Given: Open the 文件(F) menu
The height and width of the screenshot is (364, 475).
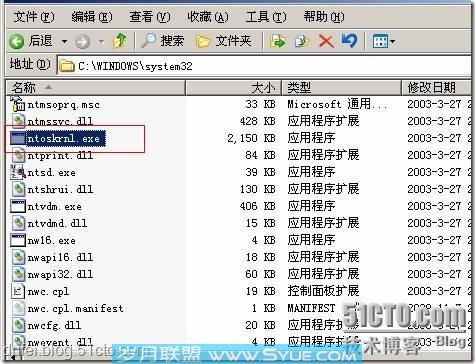Looking at the screenshot, I should click(x=34, y=17).
